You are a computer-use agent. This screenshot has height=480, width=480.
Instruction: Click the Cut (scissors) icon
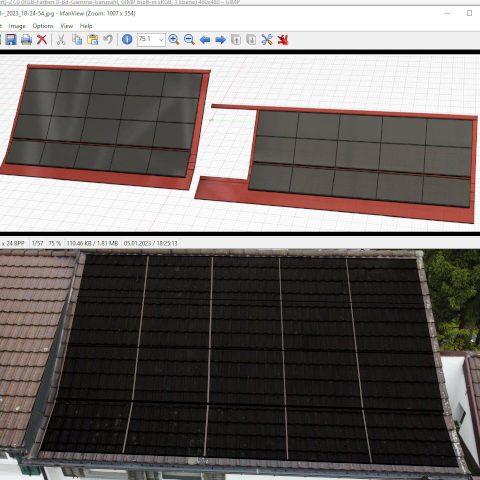click(61, 40)
